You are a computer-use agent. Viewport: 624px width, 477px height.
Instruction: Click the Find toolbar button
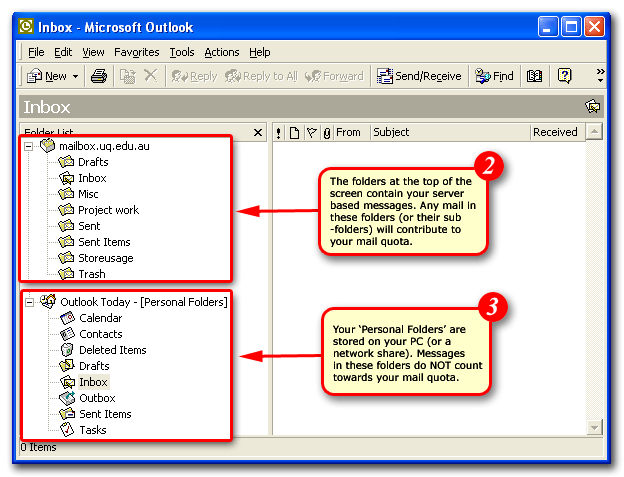(494, 76)
